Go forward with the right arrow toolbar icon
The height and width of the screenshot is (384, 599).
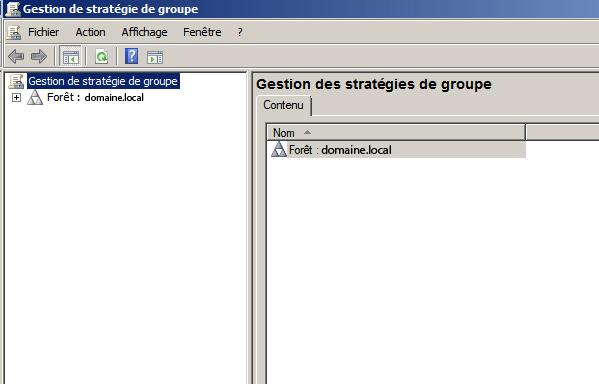pos(39,57)
